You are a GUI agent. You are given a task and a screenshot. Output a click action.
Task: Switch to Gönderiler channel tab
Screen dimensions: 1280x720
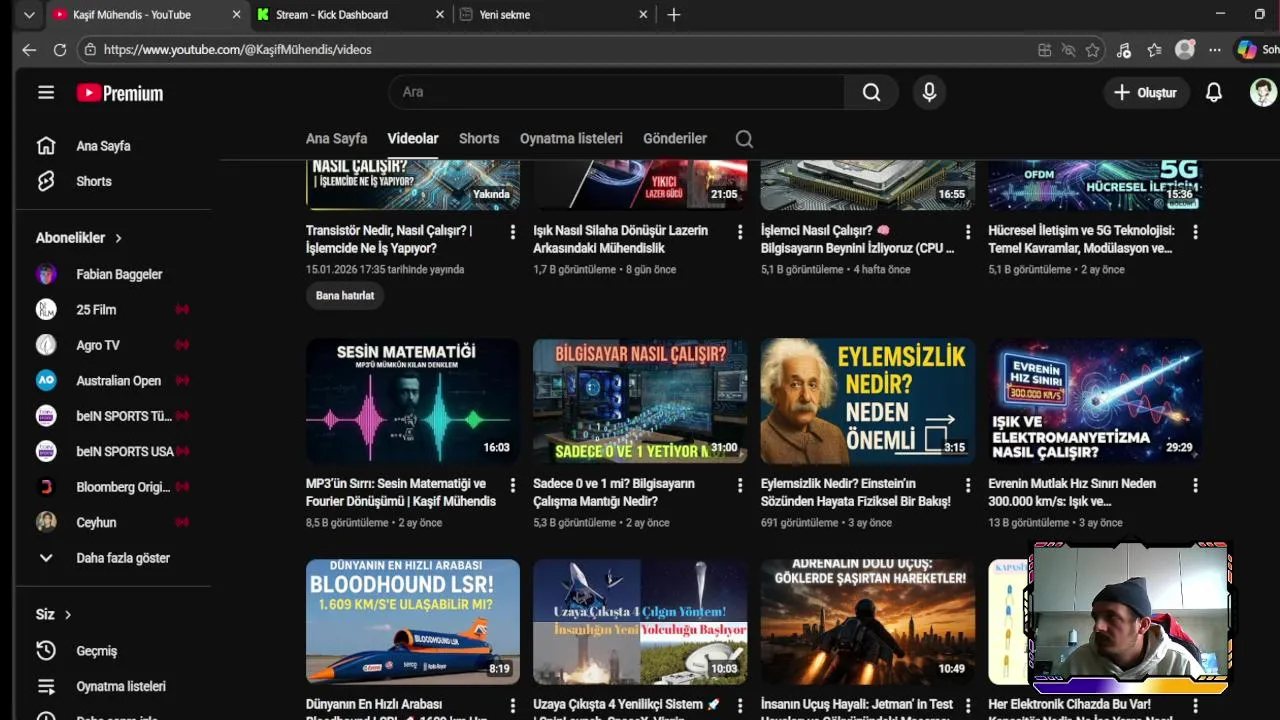coord(675,139)
